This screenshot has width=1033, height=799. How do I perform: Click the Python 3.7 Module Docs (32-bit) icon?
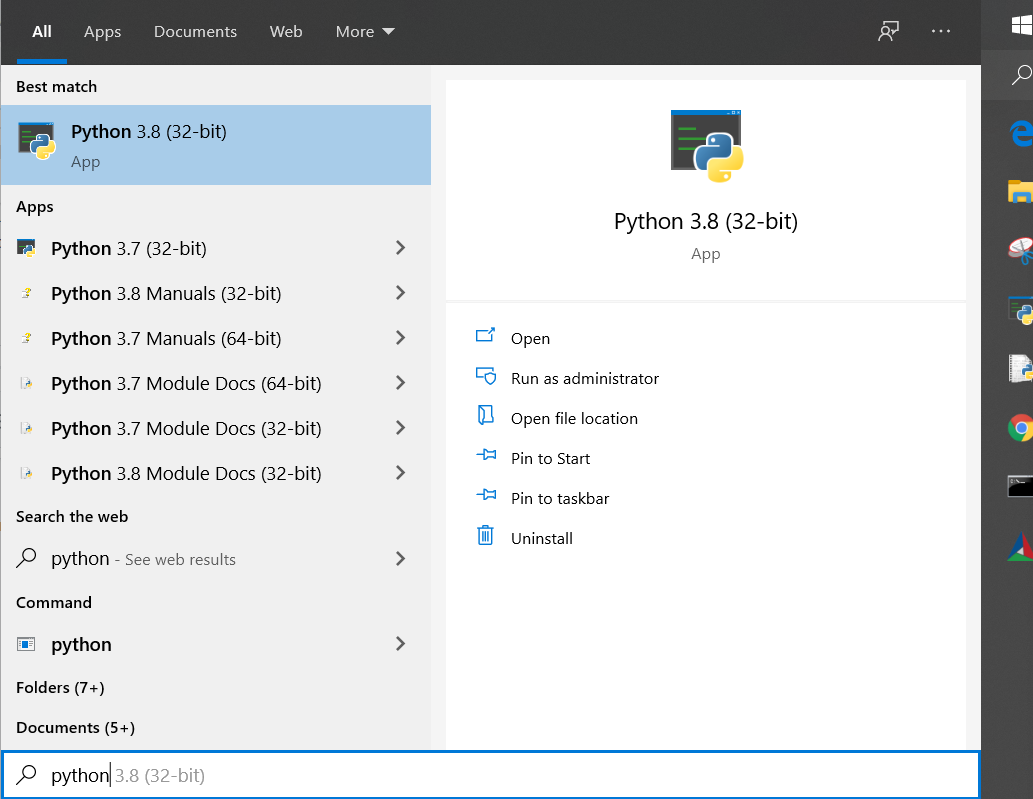click(26, 428)
